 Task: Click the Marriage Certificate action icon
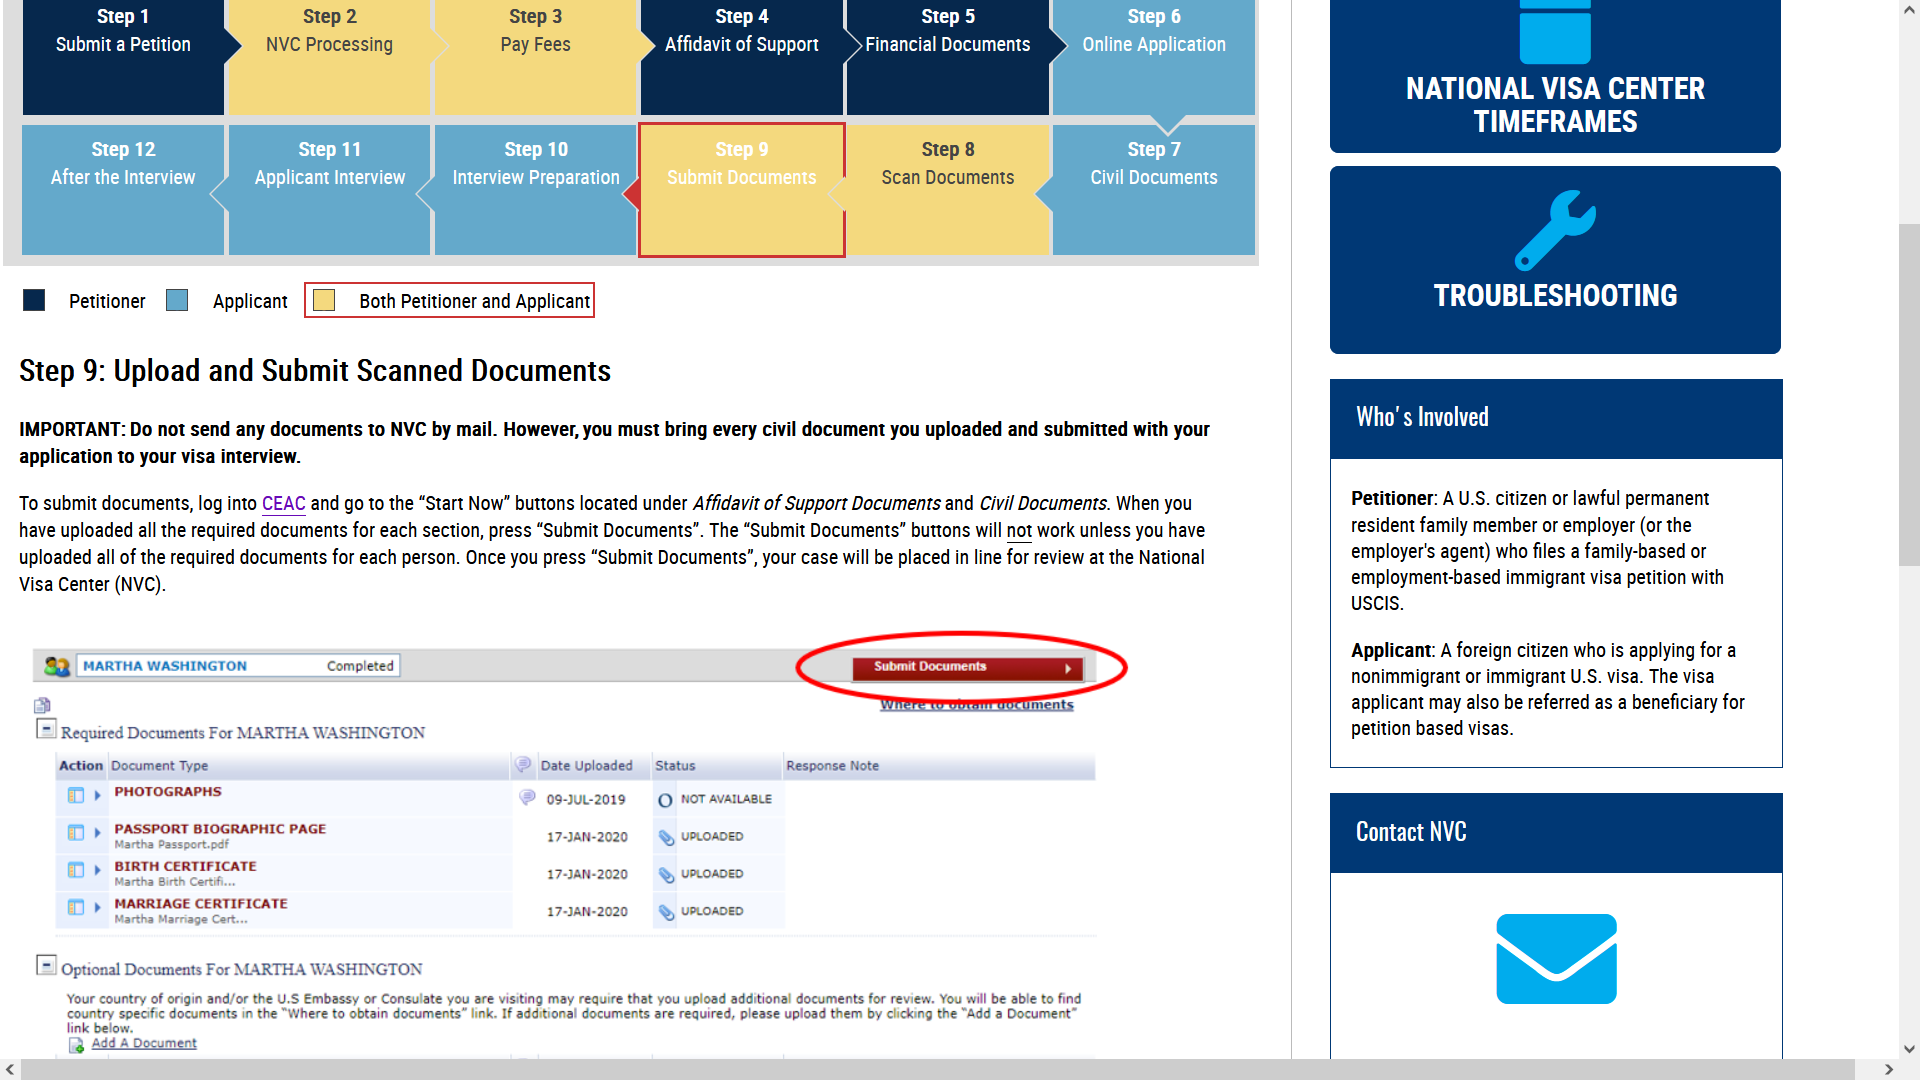(76, 908)
